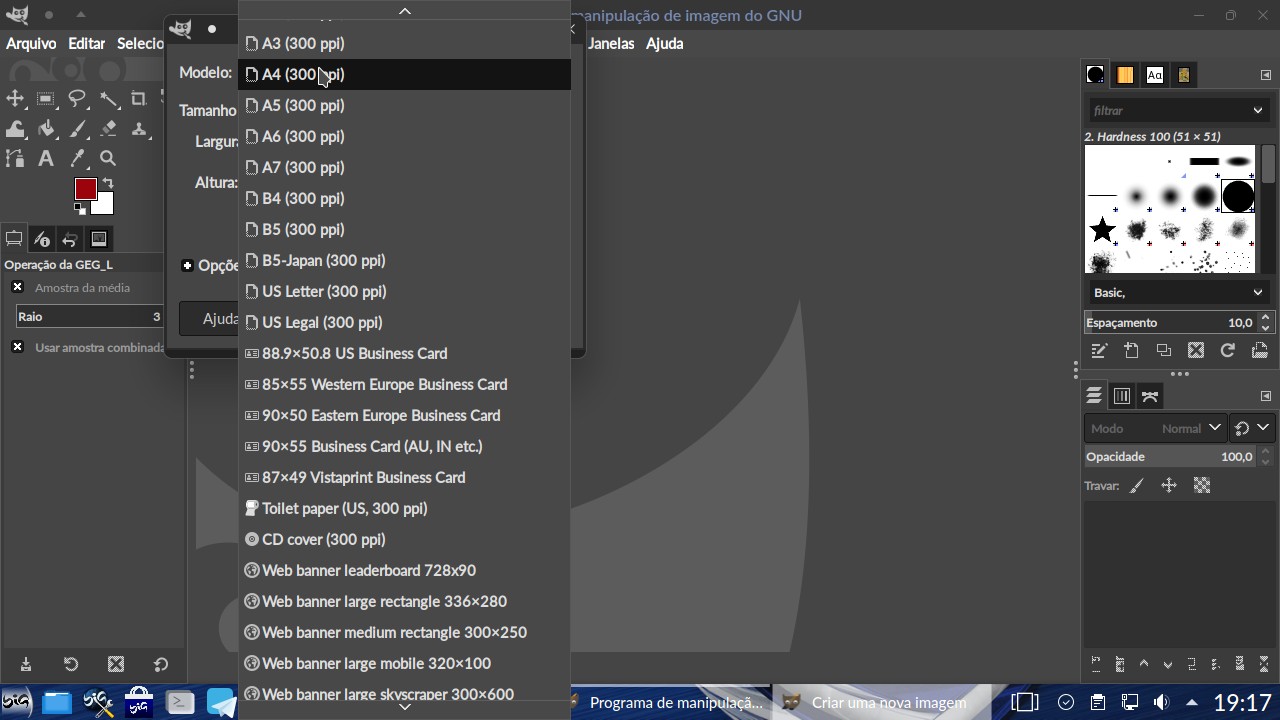Open the Editar menu

[x=87, y=43]
